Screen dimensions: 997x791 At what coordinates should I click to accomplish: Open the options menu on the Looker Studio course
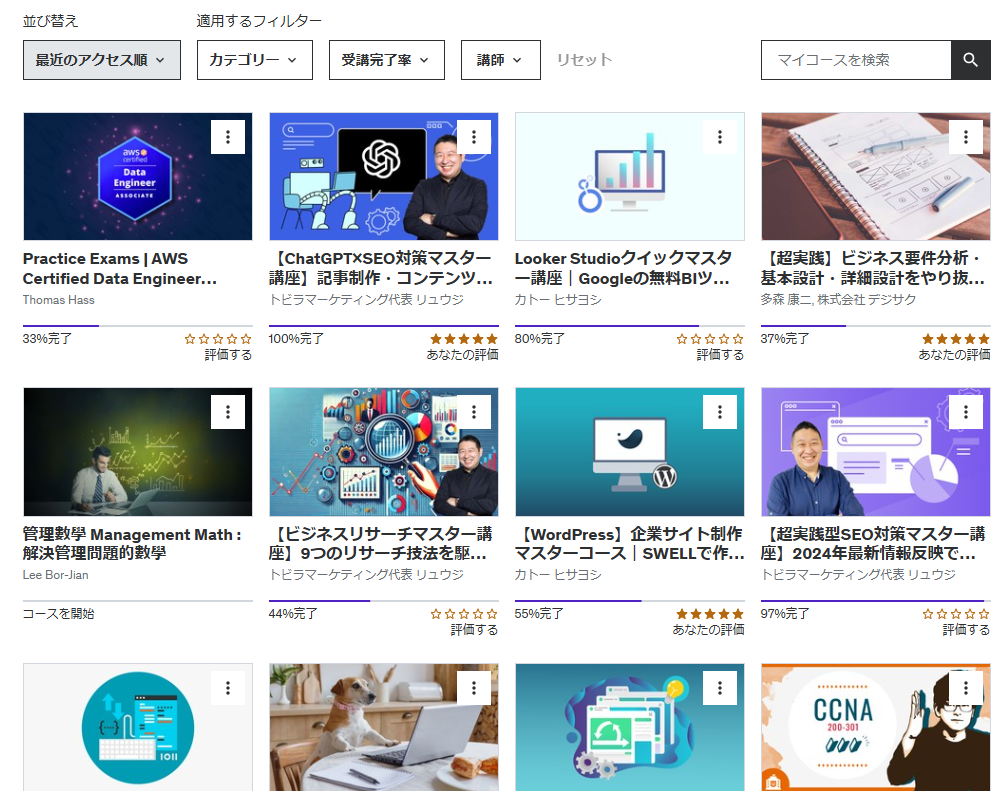coord(720,136)
